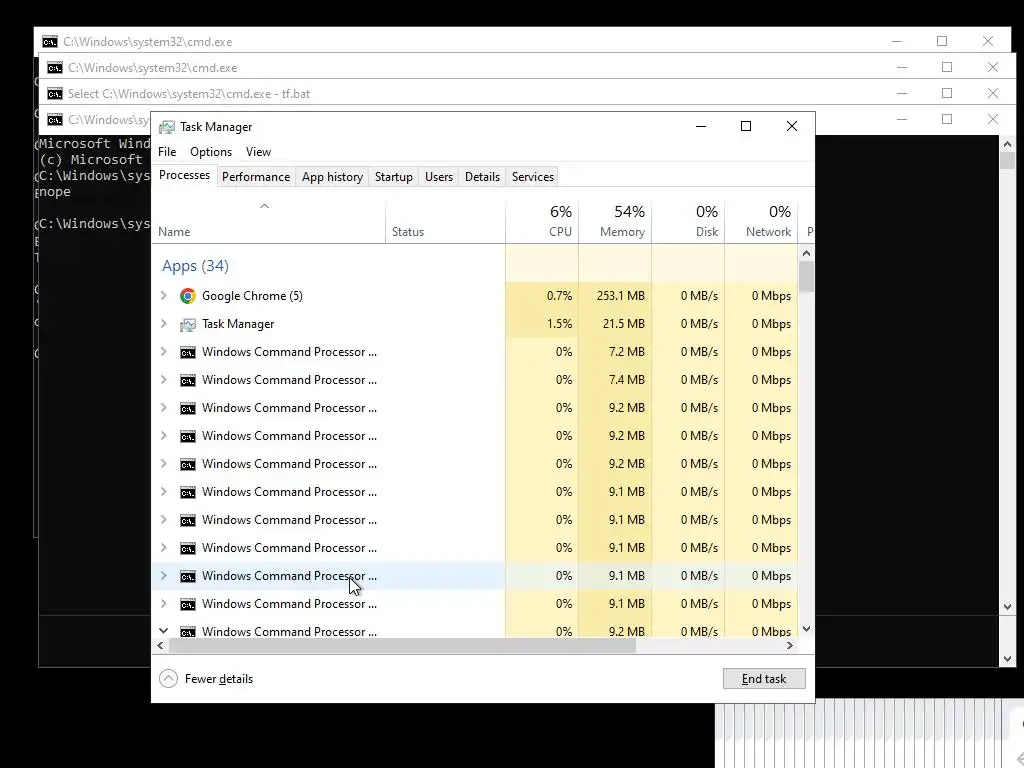Viewport: 1024px width, 768px height.
Task: Expand the Task Manager process row
Action: [x=164, y=324]
